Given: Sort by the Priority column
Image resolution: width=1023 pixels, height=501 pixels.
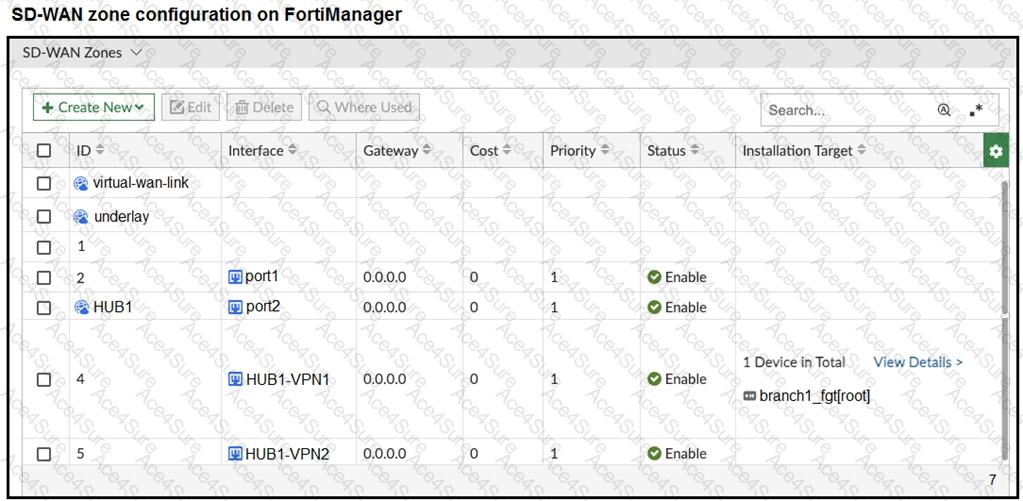Looking at the screenshot, I should pos(579,151).
